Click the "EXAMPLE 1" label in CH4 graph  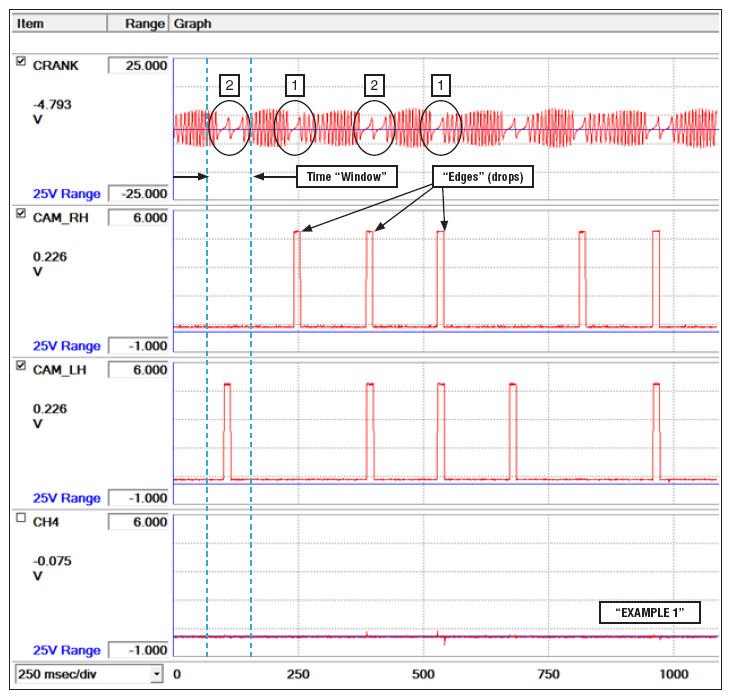coord(649,612)
